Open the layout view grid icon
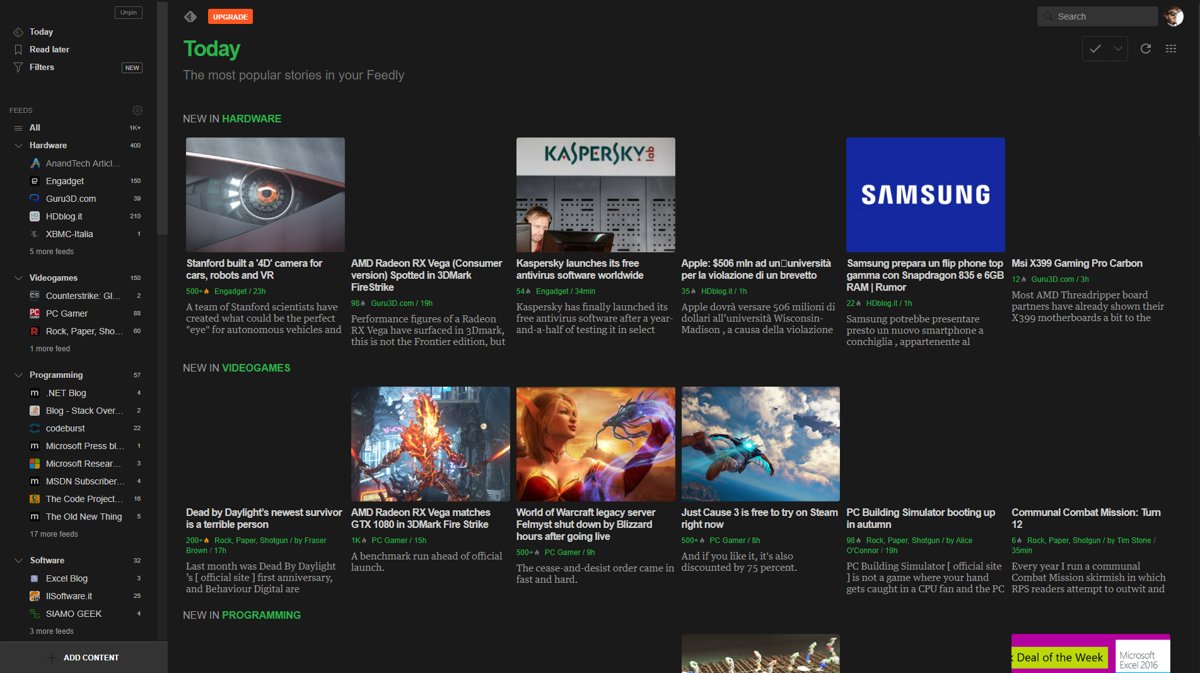 (1171, 47)
